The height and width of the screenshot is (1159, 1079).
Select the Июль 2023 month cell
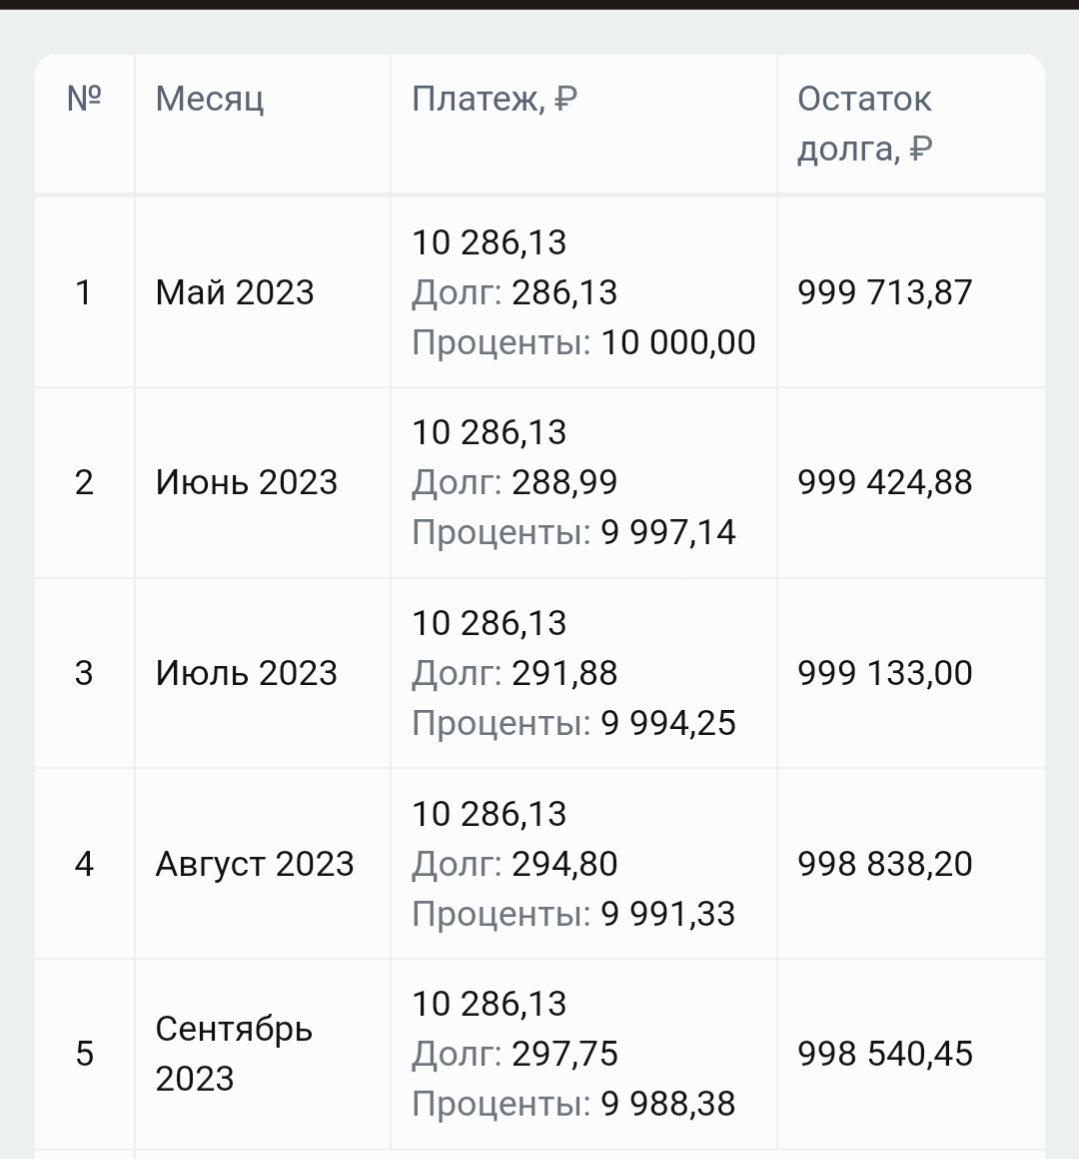coord(246,673)
